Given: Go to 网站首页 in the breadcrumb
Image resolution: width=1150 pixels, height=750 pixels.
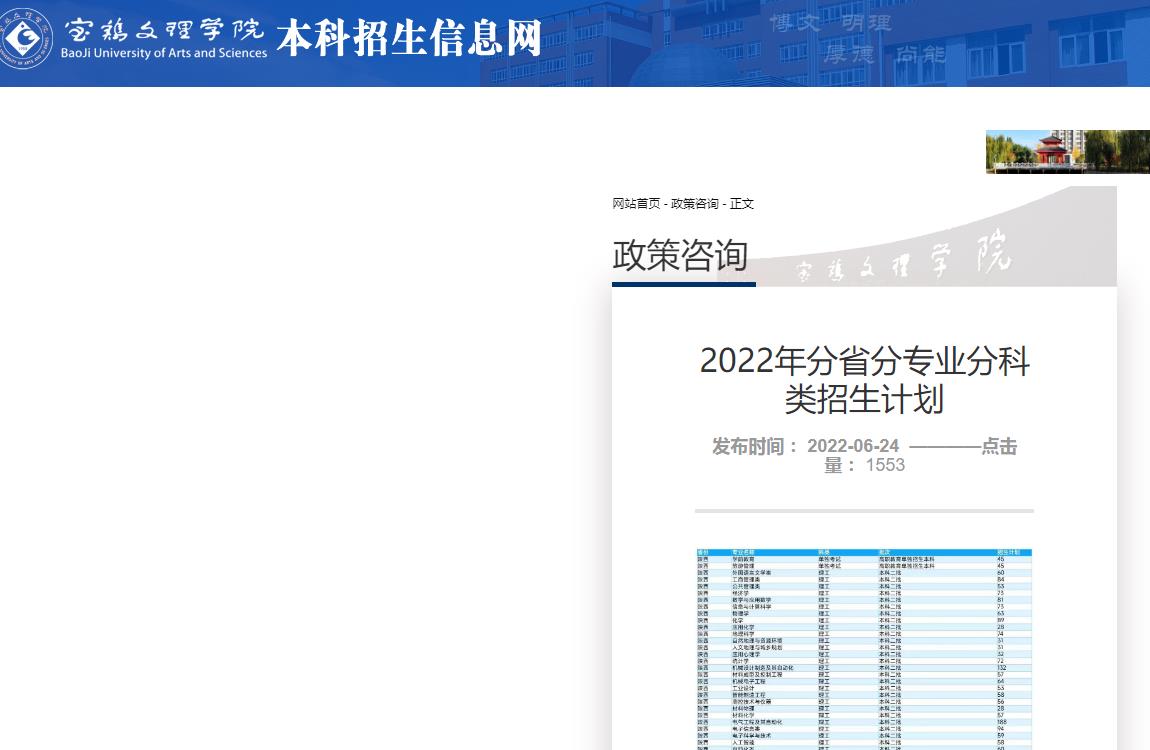Looking at the screenshot, I should click(636, 204).
